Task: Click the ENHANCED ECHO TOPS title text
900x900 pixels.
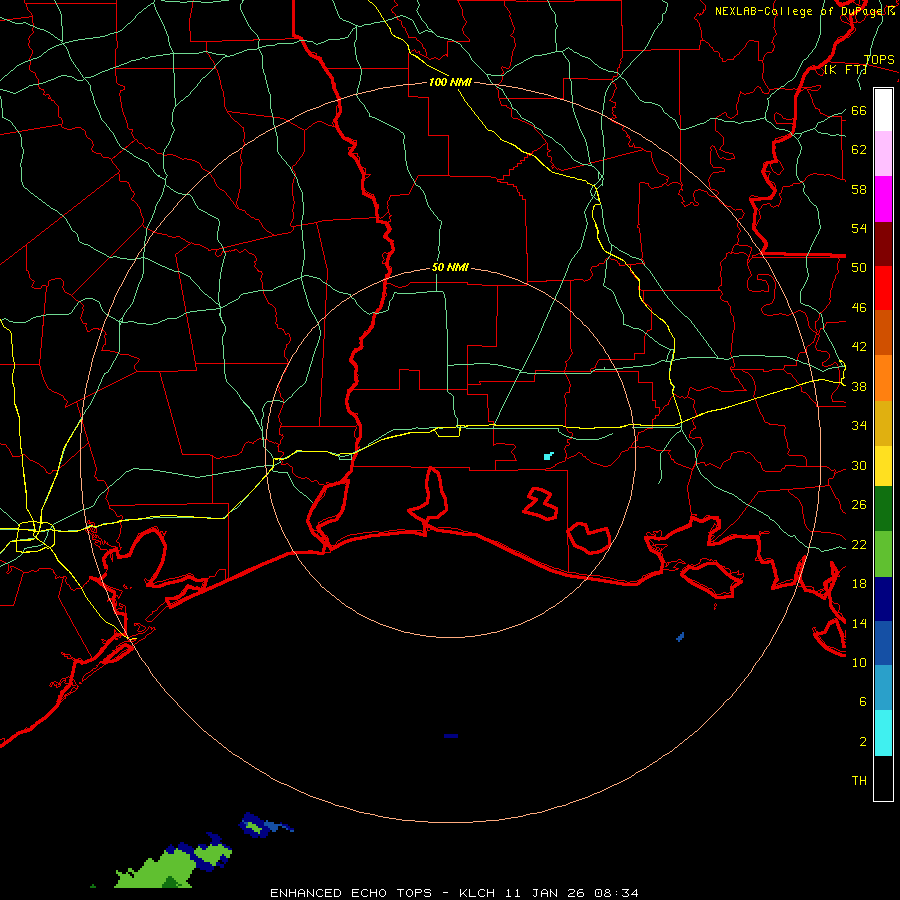Action: point(351,893)
